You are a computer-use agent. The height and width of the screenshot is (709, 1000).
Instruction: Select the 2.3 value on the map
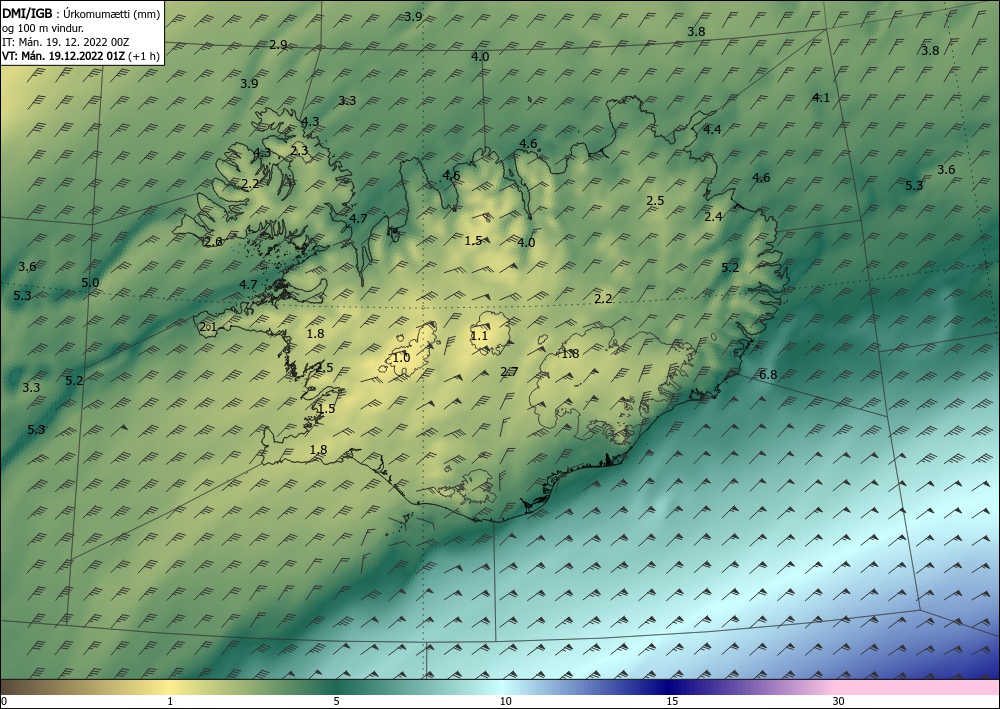pos(299,150)
